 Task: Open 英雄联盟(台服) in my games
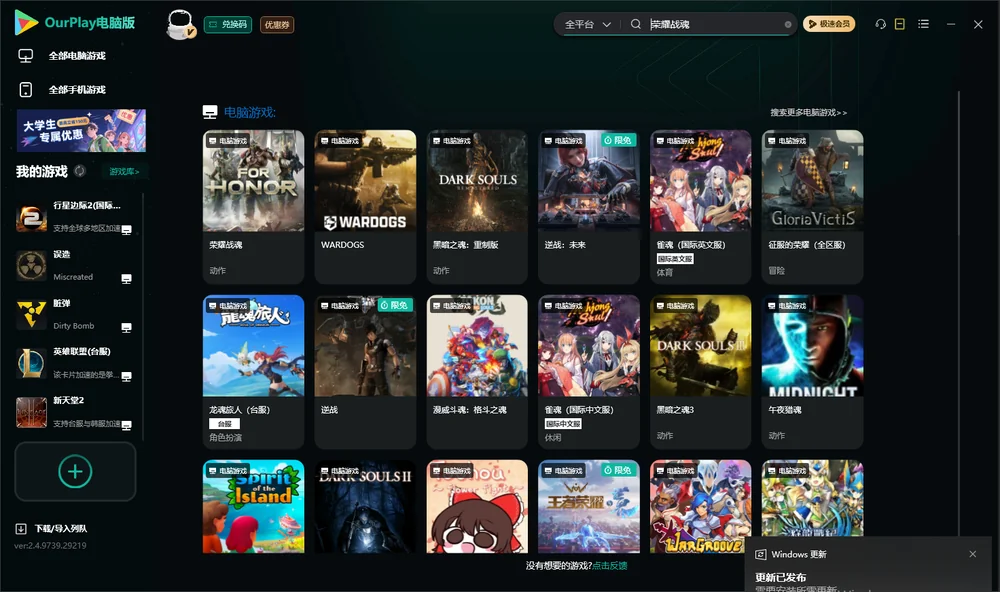point(75,363)
